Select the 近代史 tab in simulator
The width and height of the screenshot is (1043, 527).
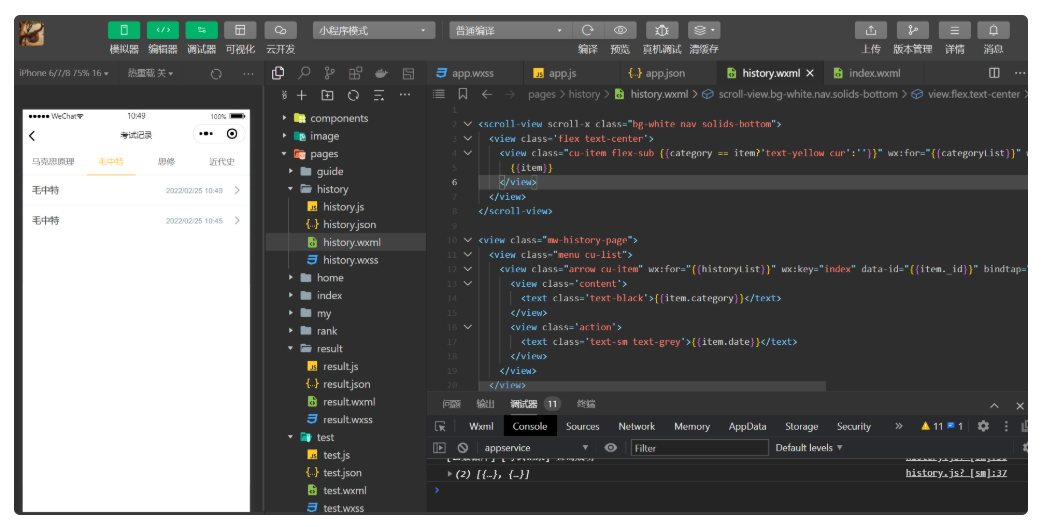(222, 162)
